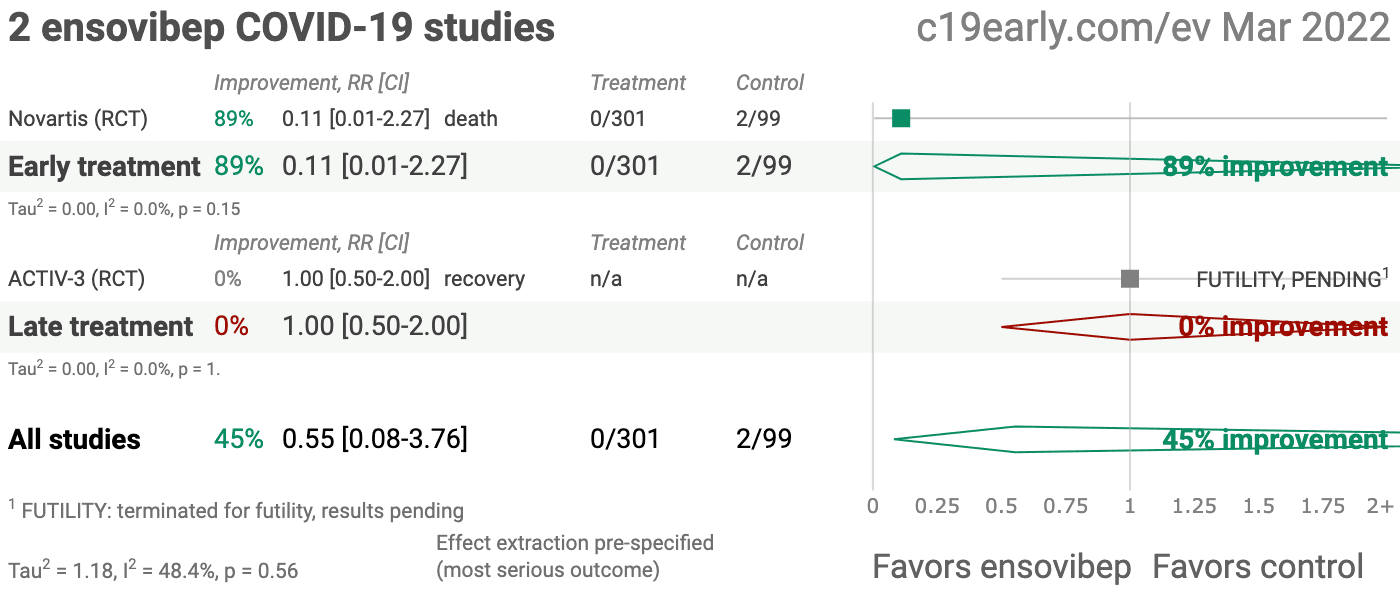Open the Novartis (RCT) study link

coord(78,119)
